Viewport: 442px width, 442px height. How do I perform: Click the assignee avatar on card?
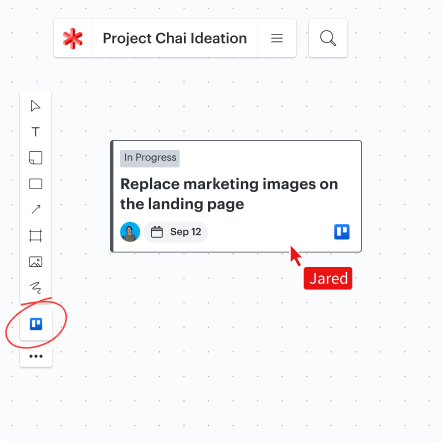tap(130, 232)
